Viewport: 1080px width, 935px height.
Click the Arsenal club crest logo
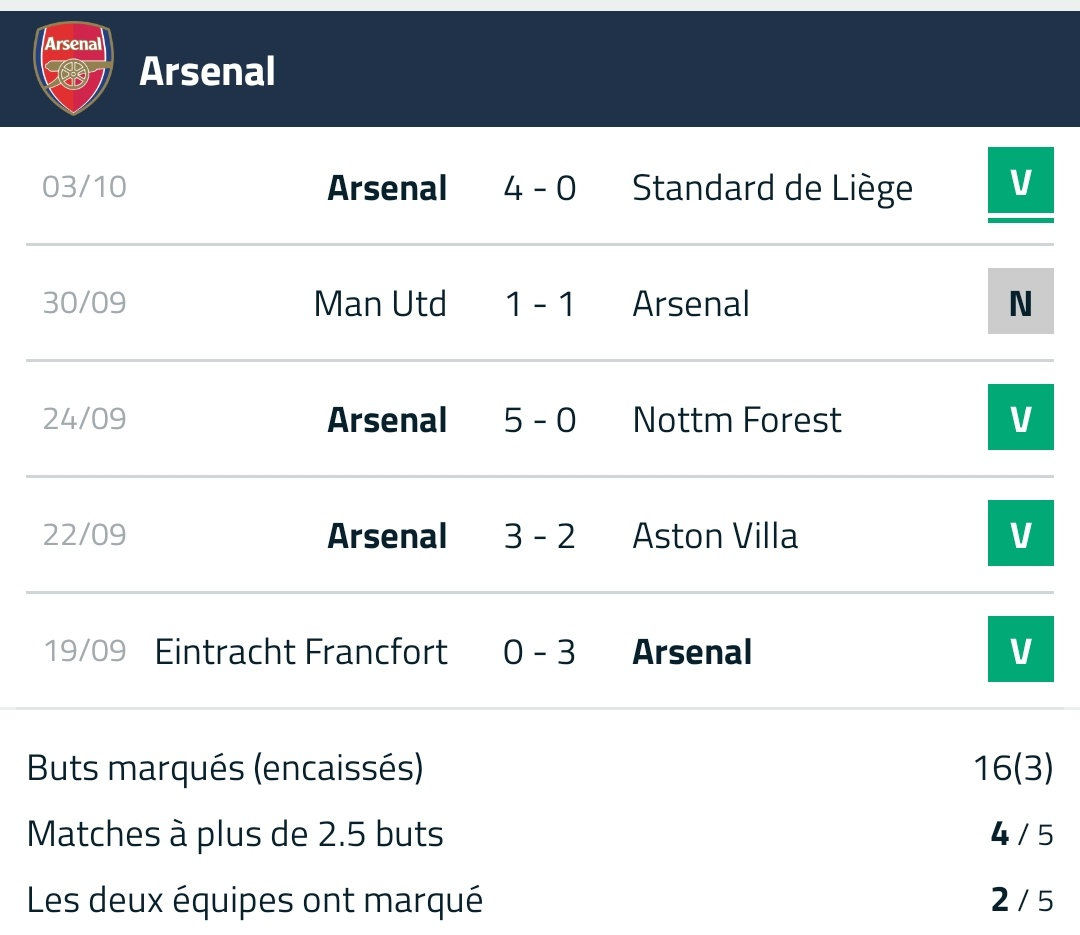tap(73, 69)
